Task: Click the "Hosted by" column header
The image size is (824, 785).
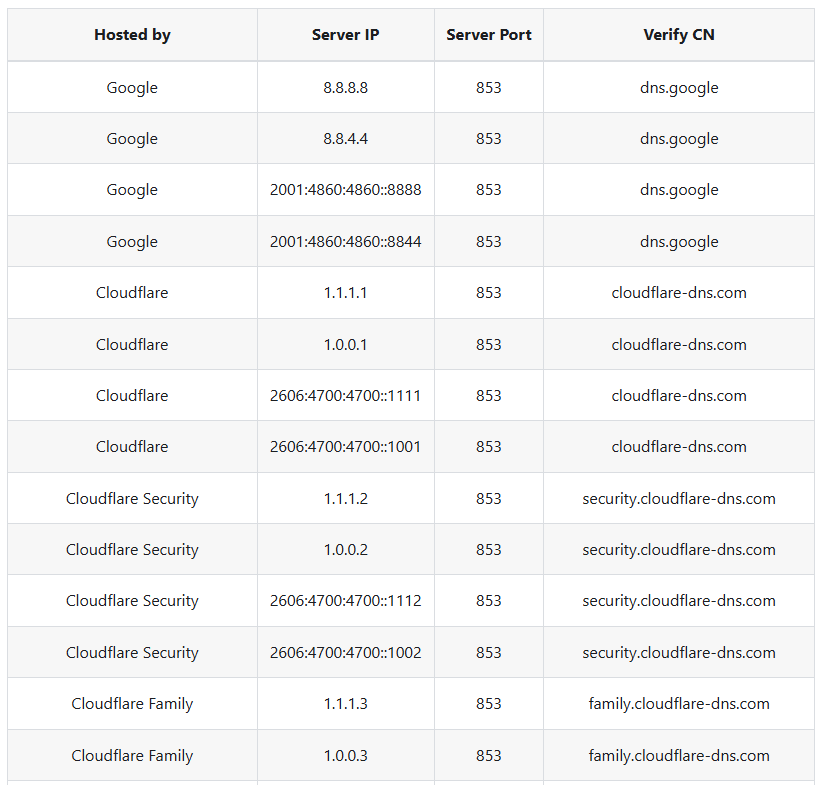Action: click(132, 35)
